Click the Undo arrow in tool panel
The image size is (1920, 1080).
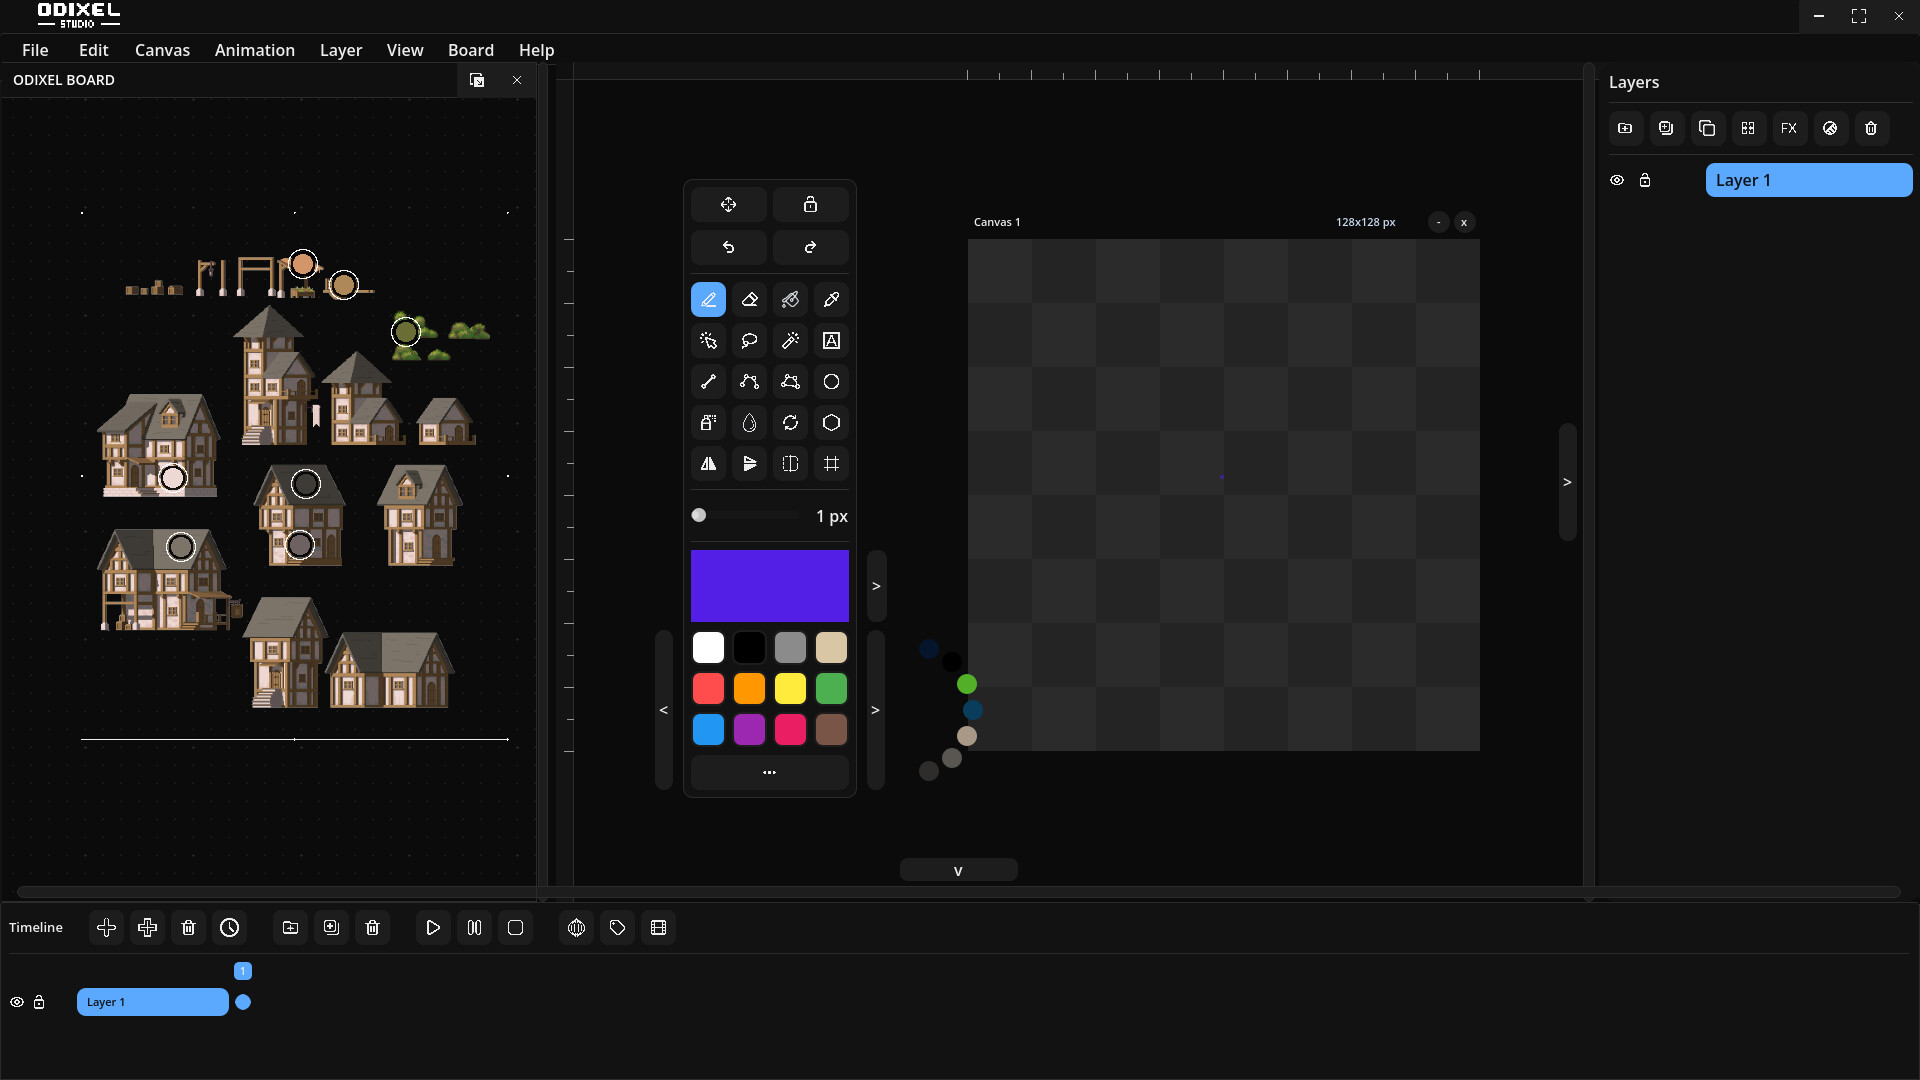[728, 247]
